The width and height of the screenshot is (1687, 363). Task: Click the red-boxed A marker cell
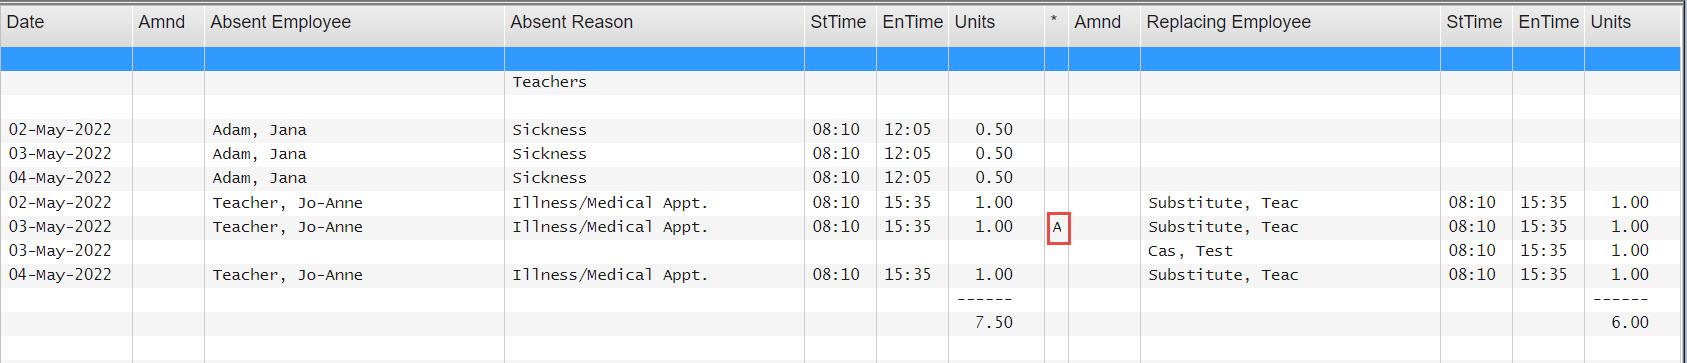pos(1058,227)
